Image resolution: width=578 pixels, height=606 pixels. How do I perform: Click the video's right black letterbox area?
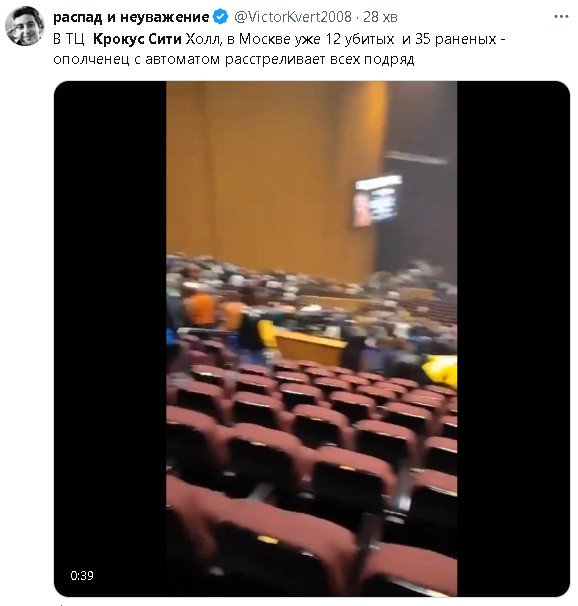click(x=513, y=339)
